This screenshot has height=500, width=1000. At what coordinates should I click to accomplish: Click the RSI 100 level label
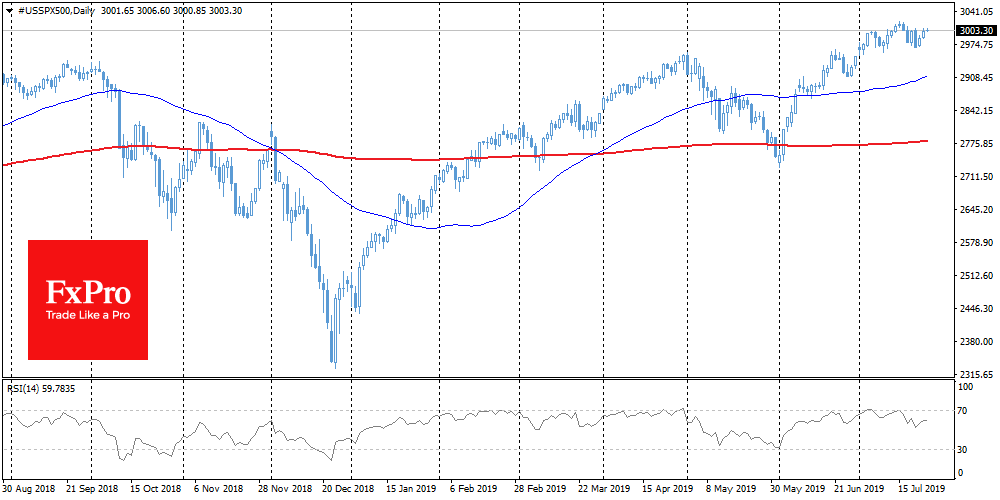point(968,385)
